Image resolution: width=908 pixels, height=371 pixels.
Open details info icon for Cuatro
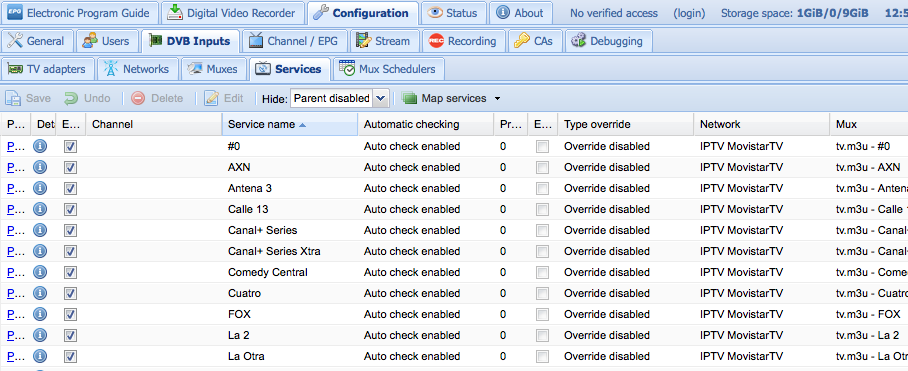(40, 293)
